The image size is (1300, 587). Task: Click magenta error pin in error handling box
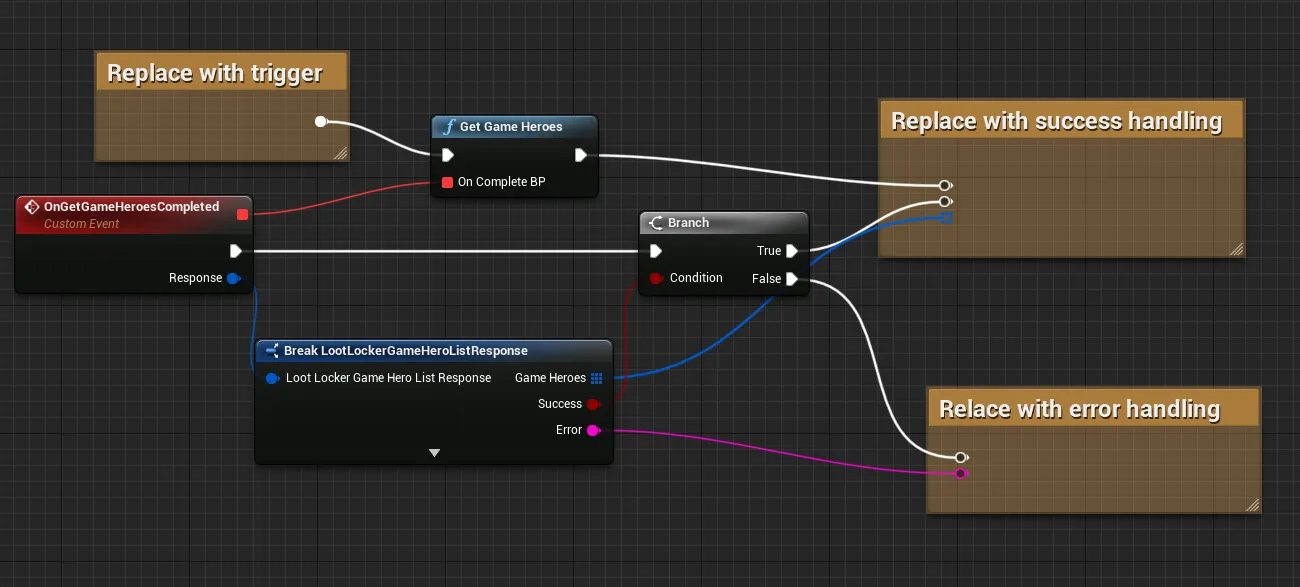[961, 473]
